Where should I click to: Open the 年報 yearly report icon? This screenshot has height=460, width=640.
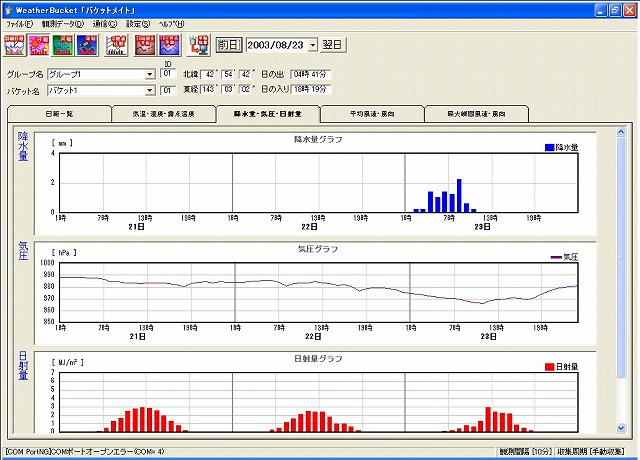click(x=87, y=45)
